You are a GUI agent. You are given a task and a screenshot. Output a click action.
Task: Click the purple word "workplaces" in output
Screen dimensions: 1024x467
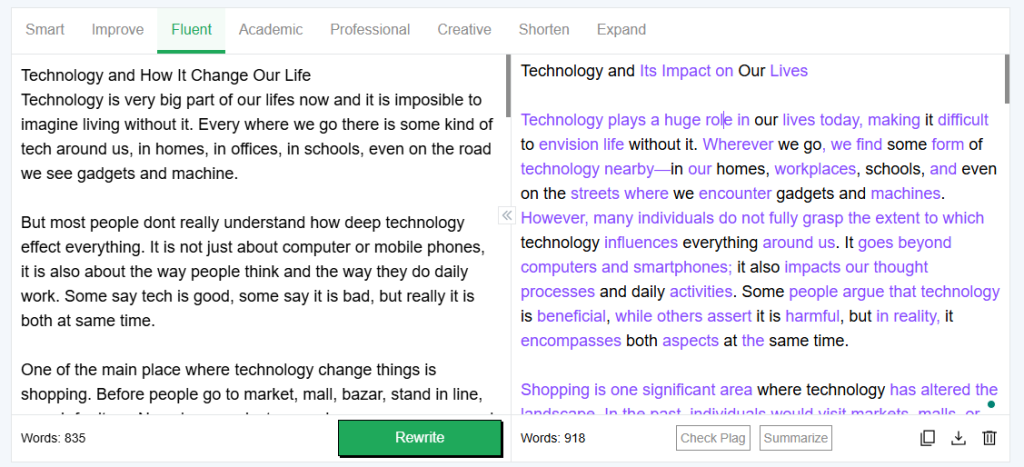point(815,169)
